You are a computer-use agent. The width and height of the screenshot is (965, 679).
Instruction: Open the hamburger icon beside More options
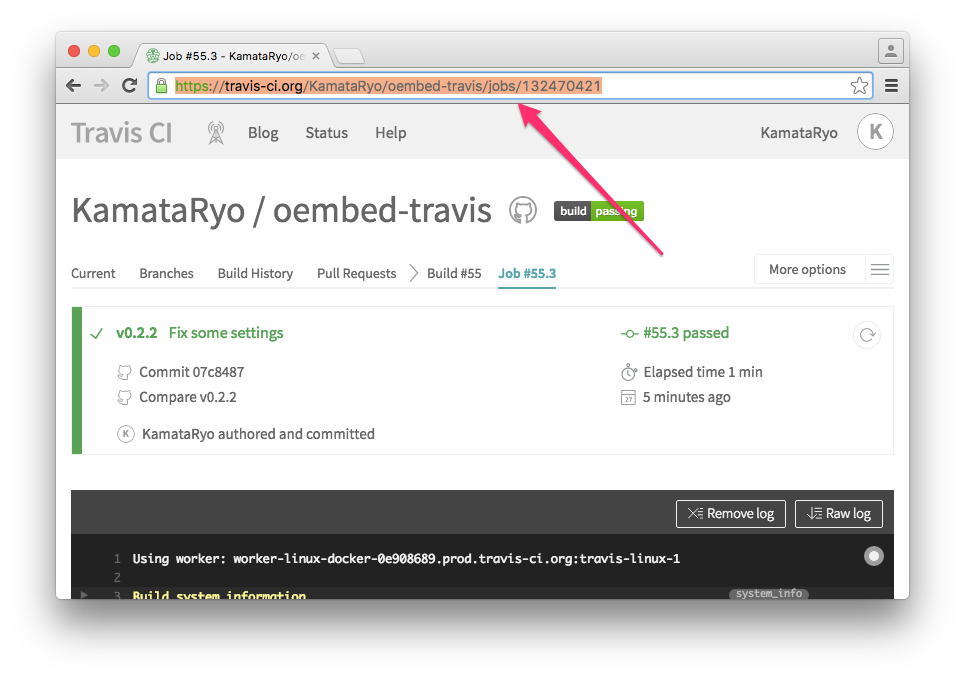879,270
